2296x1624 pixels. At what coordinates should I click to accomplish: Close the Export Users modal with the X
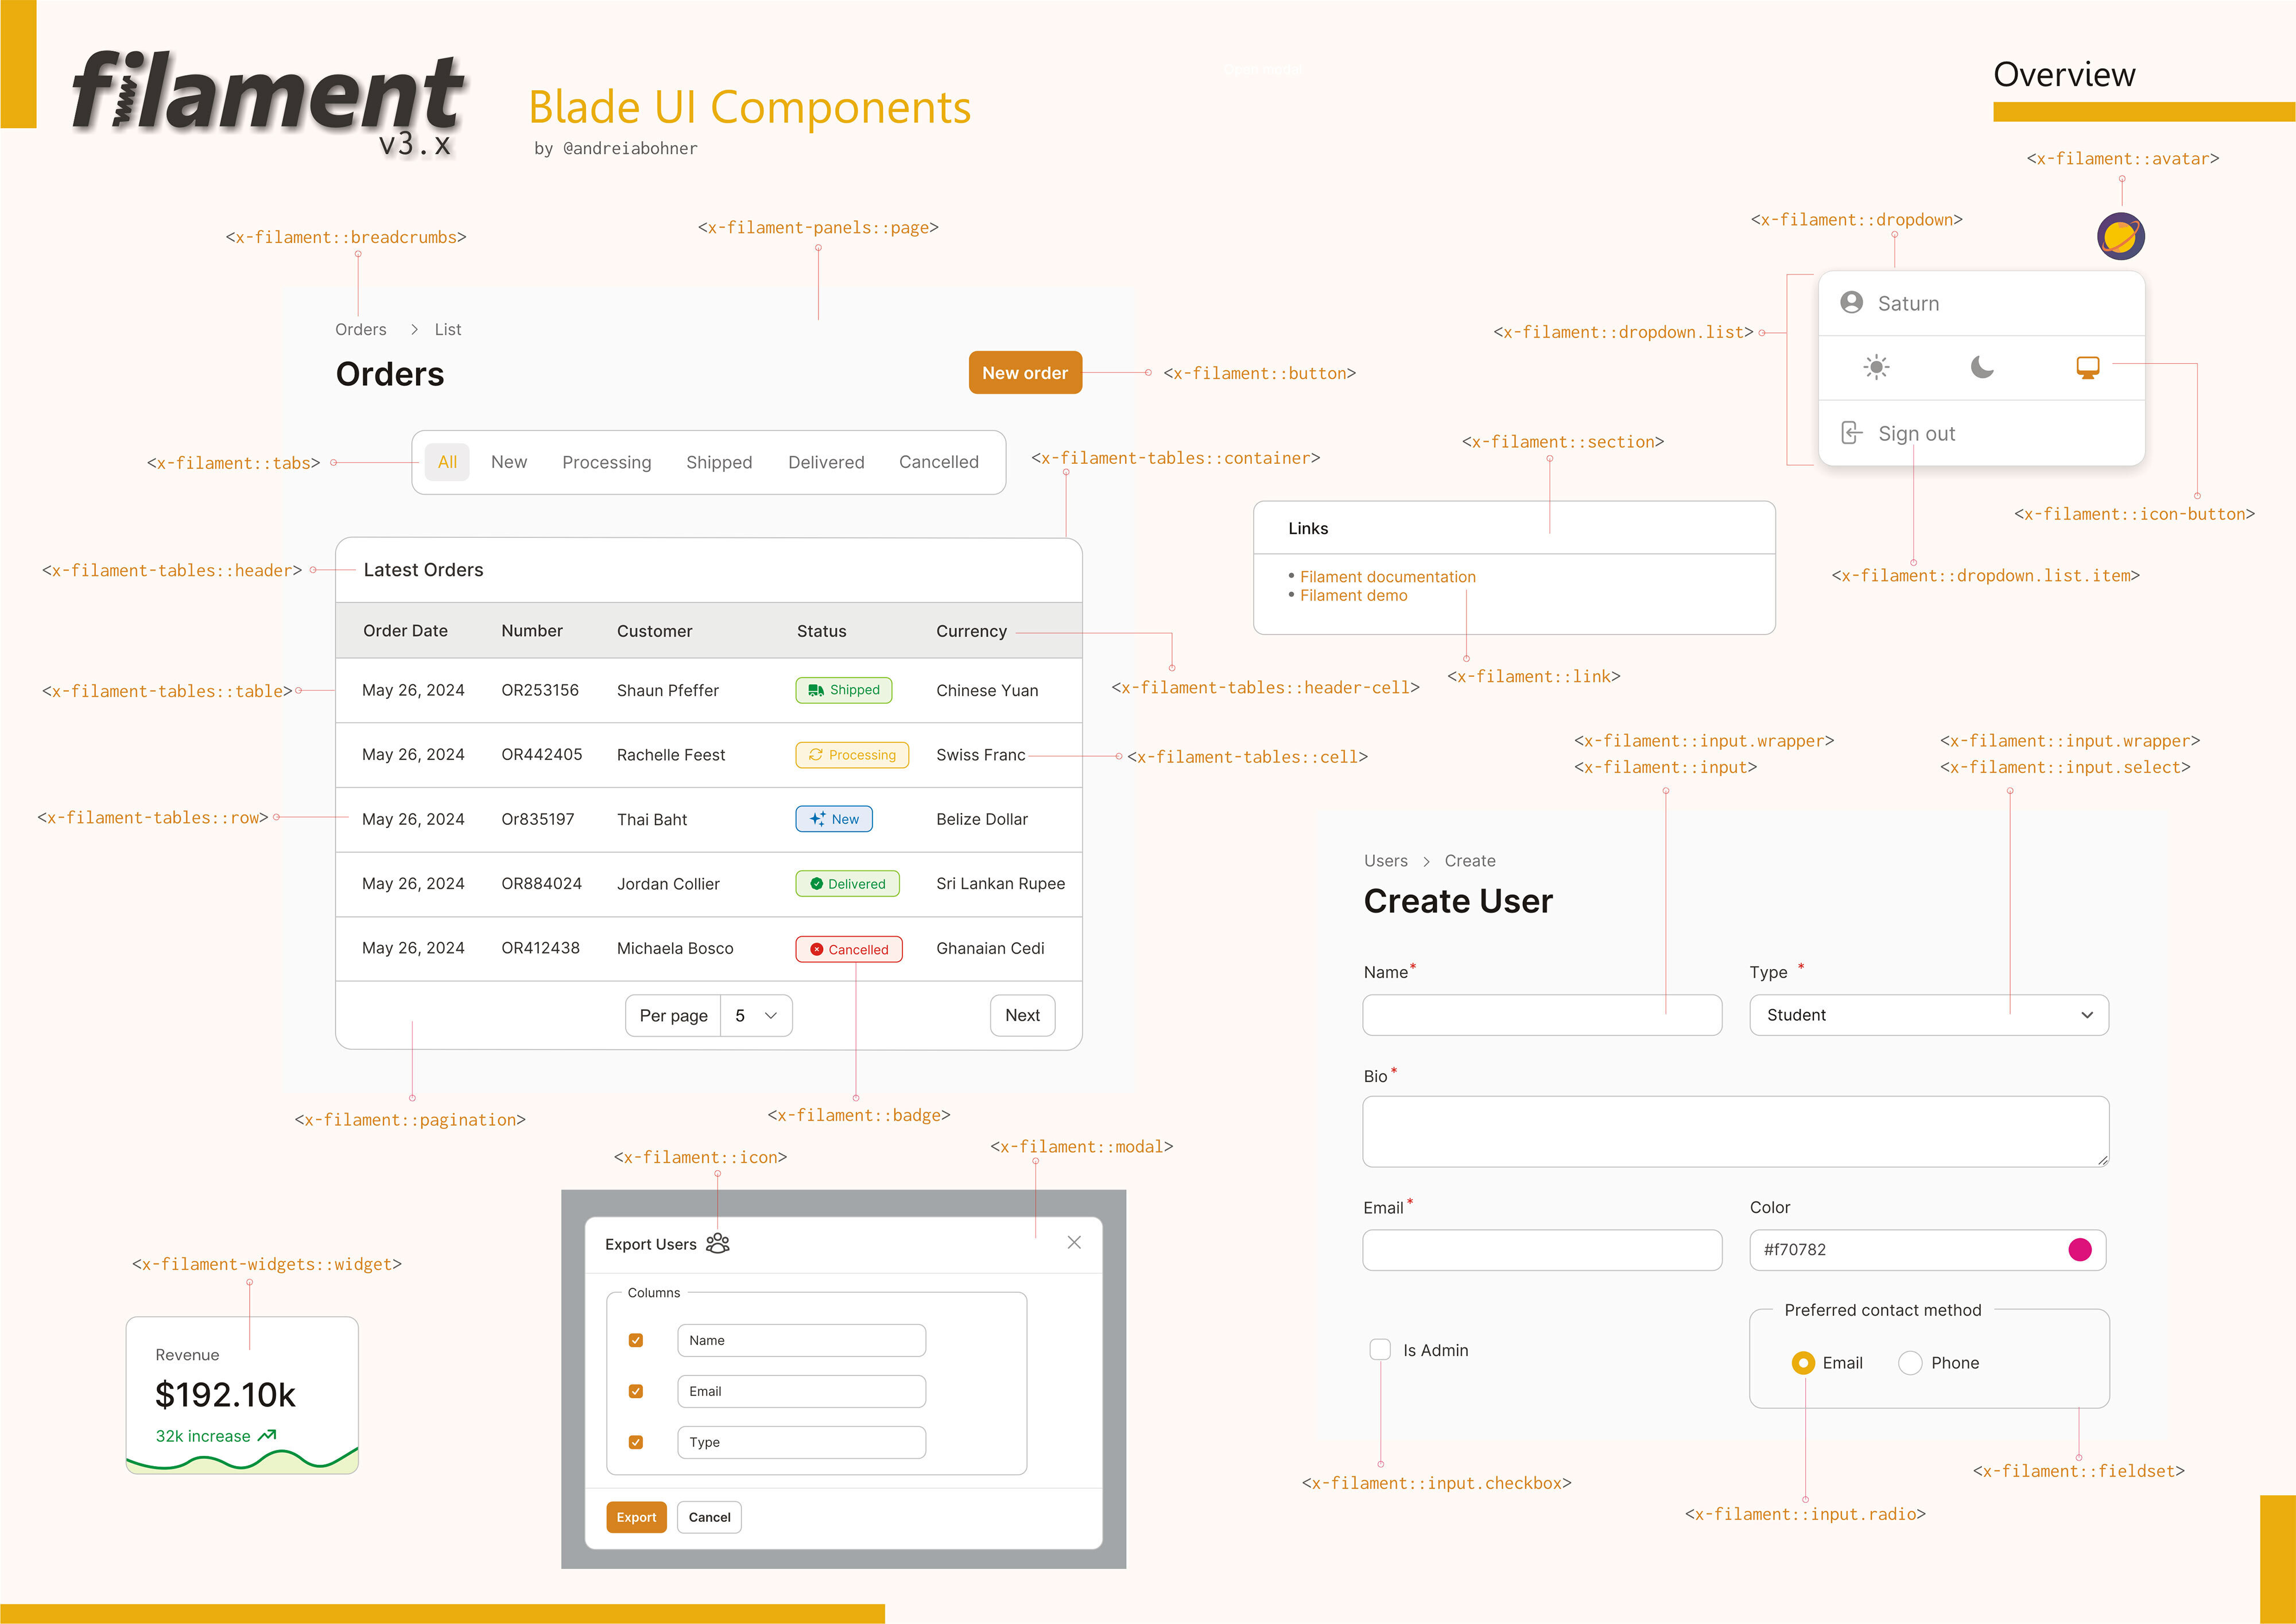1074,1242
